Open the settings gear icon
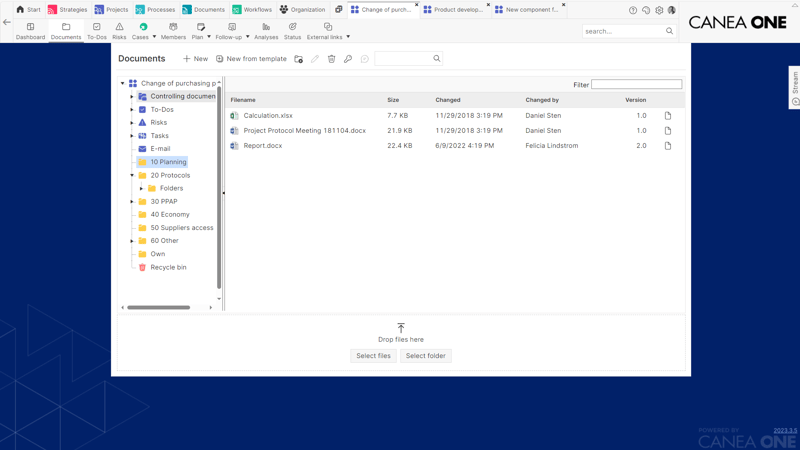 click(x=659, y=10)
